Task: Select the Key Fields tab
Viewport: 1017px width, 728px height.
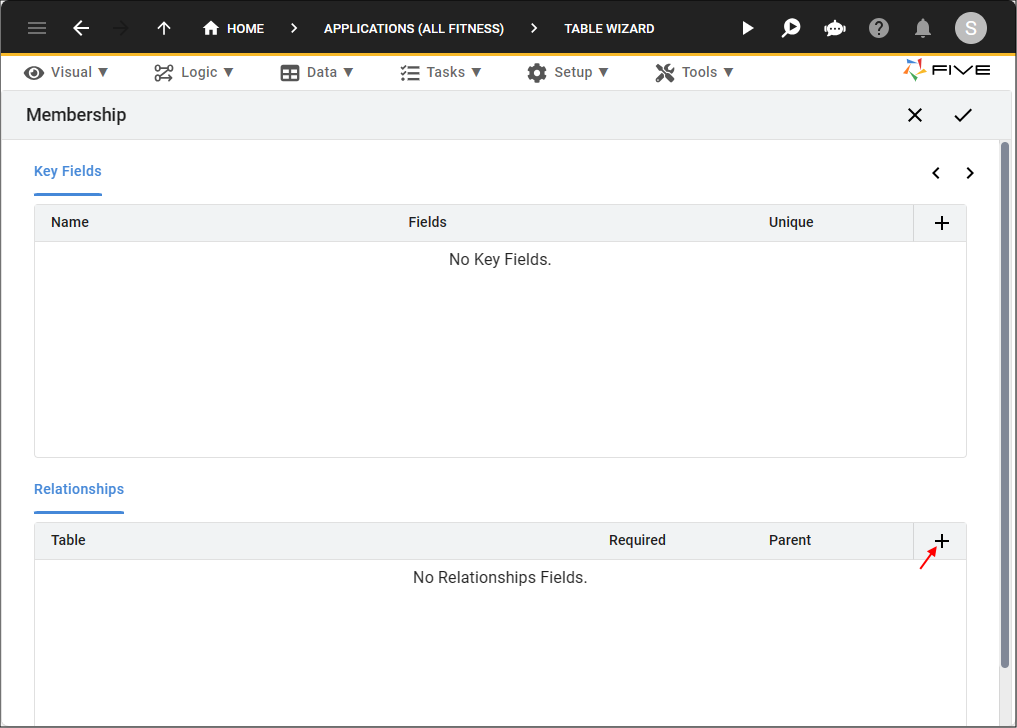Action: click(x=67, y=171)
